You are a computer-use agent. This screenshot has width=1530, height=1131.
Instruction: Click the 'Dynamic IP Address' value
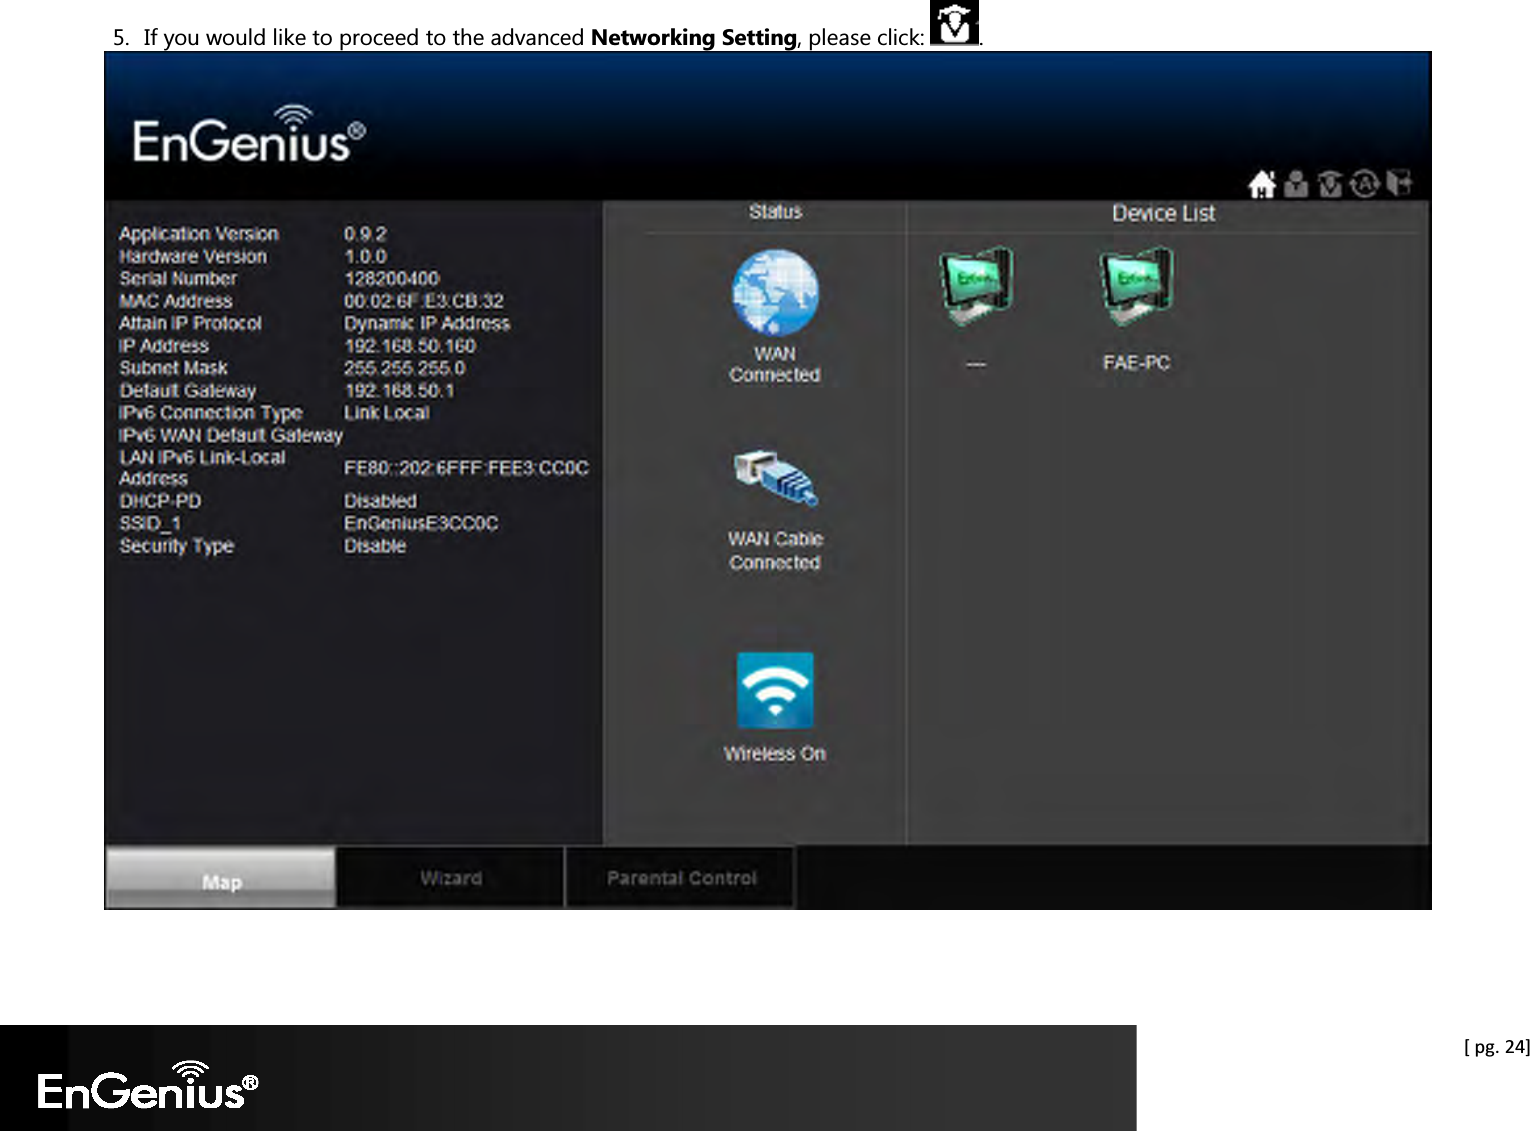(427, 324)
